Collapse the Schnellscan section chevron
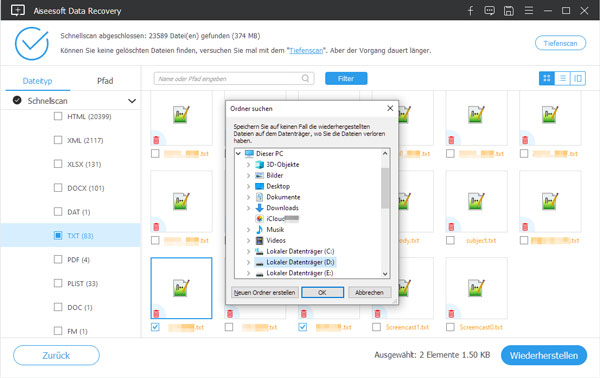Screen dimensions: 600x378 point(132,101)
